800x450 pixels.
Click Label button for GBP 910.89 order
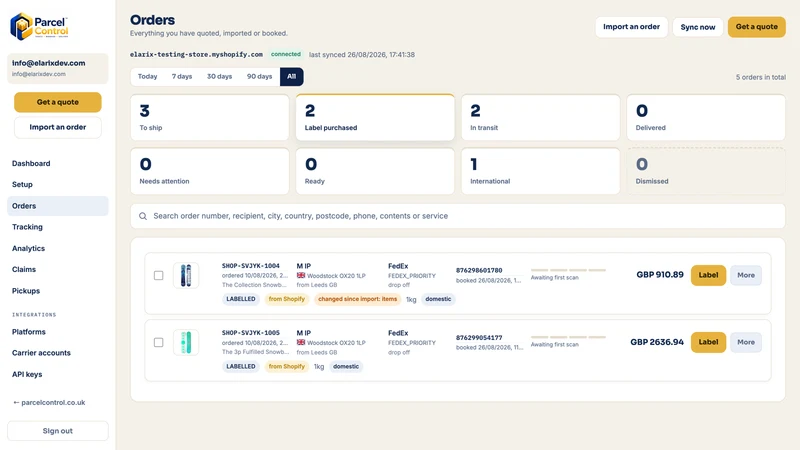pyautogui.click(x=708, y=276)
